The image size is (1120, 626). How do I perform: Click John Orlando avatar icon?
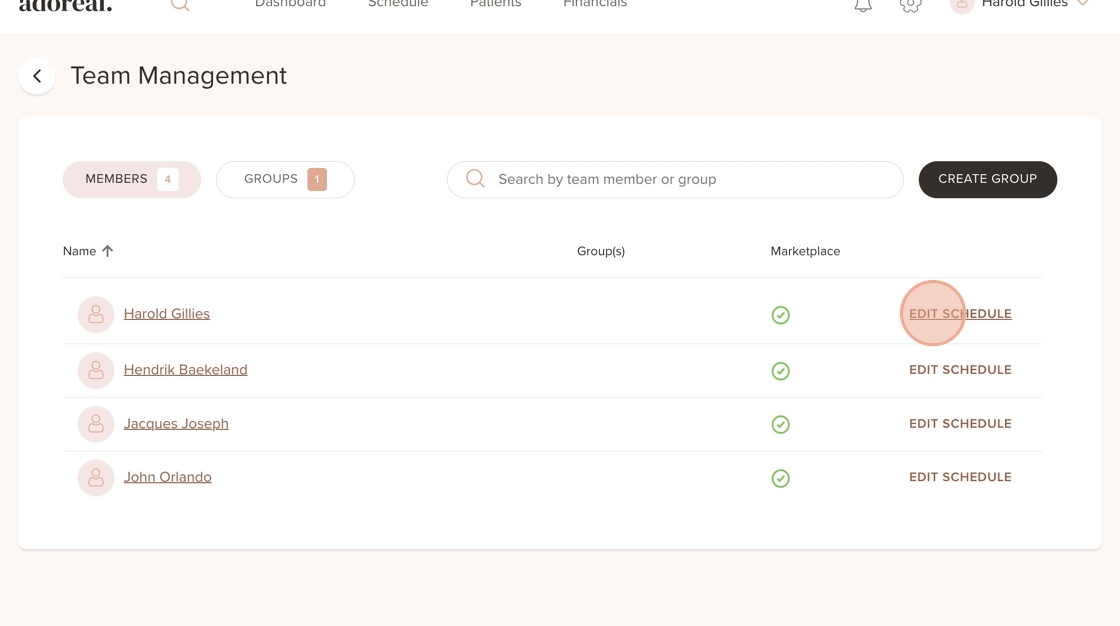pos(96,477)
